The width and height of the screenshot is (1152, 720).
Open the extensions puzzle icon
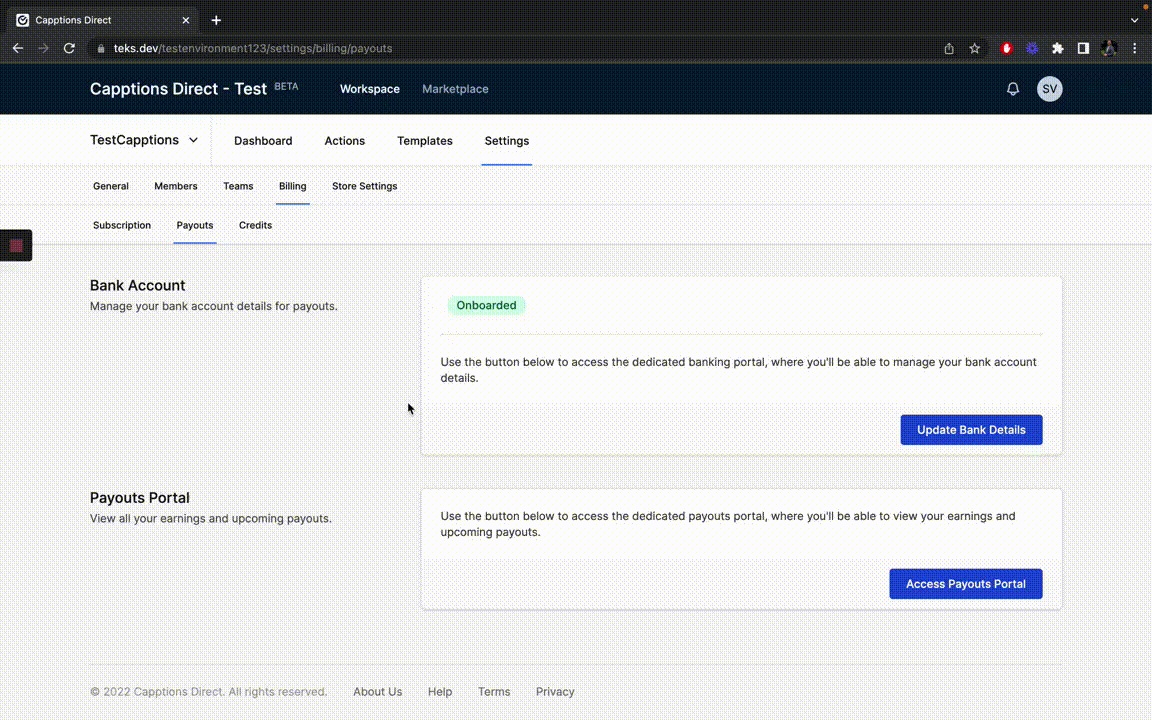[x=1058, y=48]
